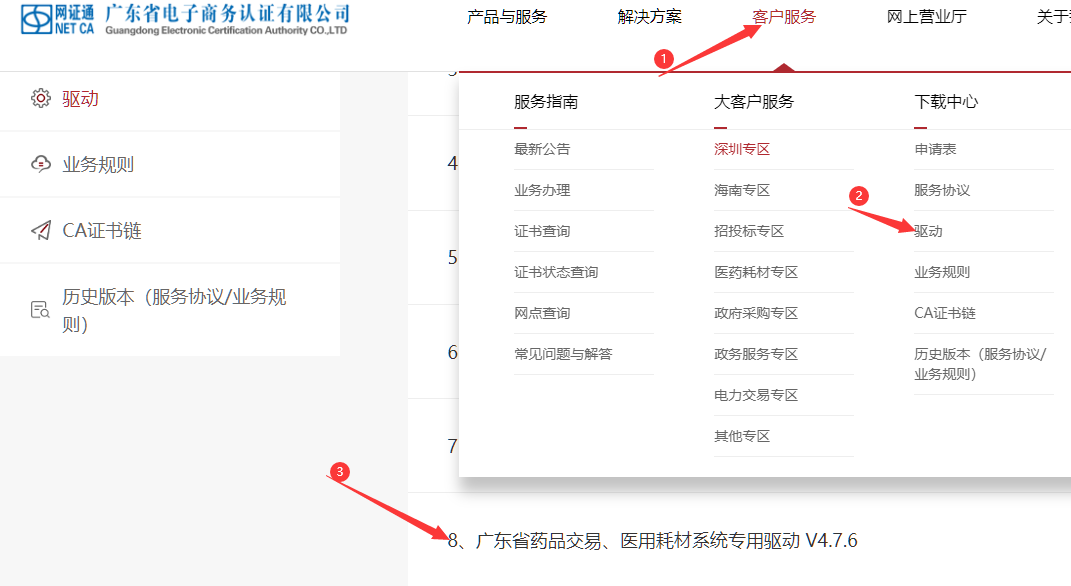Click the document search icon beside 历史版本
This screenshot has height=586, width=1071.
coord(41,309)
